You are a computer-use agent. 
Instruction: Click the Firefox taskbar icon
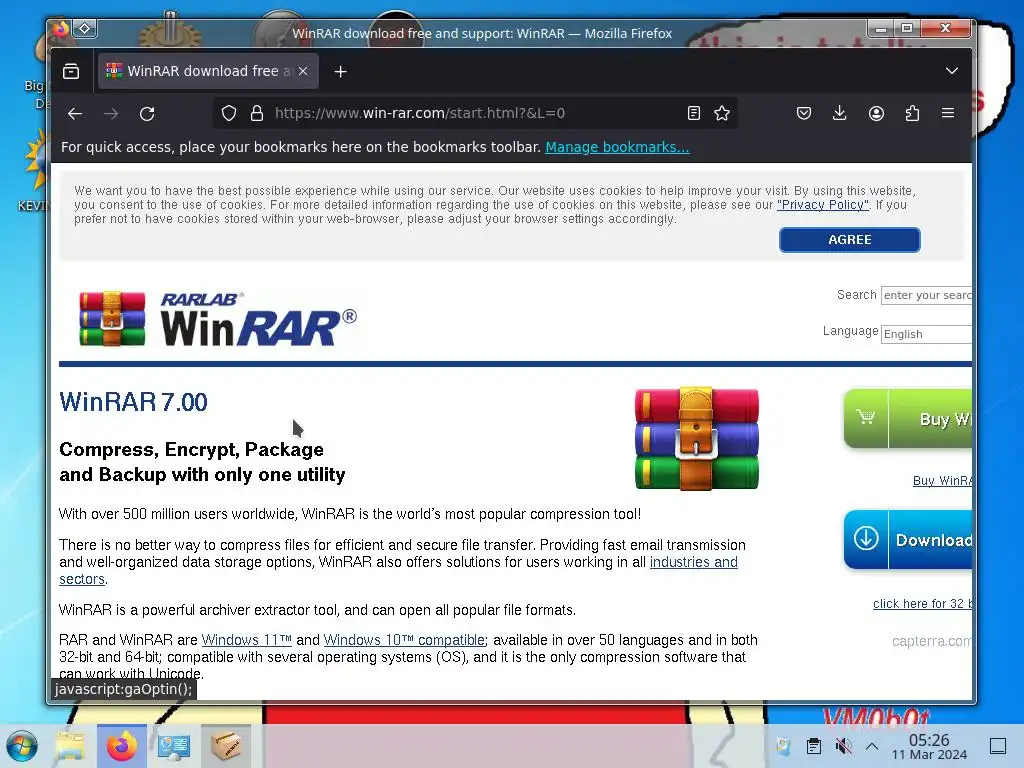coord(122,746)
